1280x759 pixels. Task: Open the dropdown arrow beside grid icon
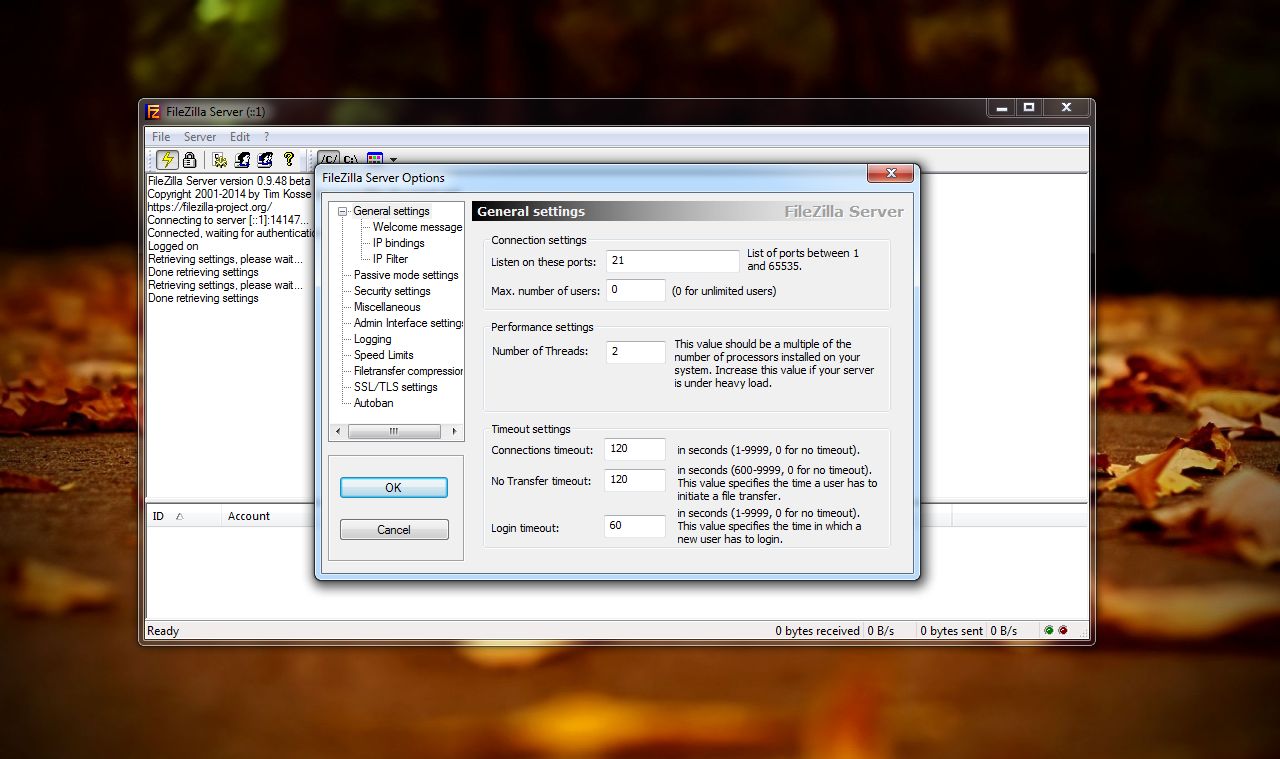[x=393, y=160]
